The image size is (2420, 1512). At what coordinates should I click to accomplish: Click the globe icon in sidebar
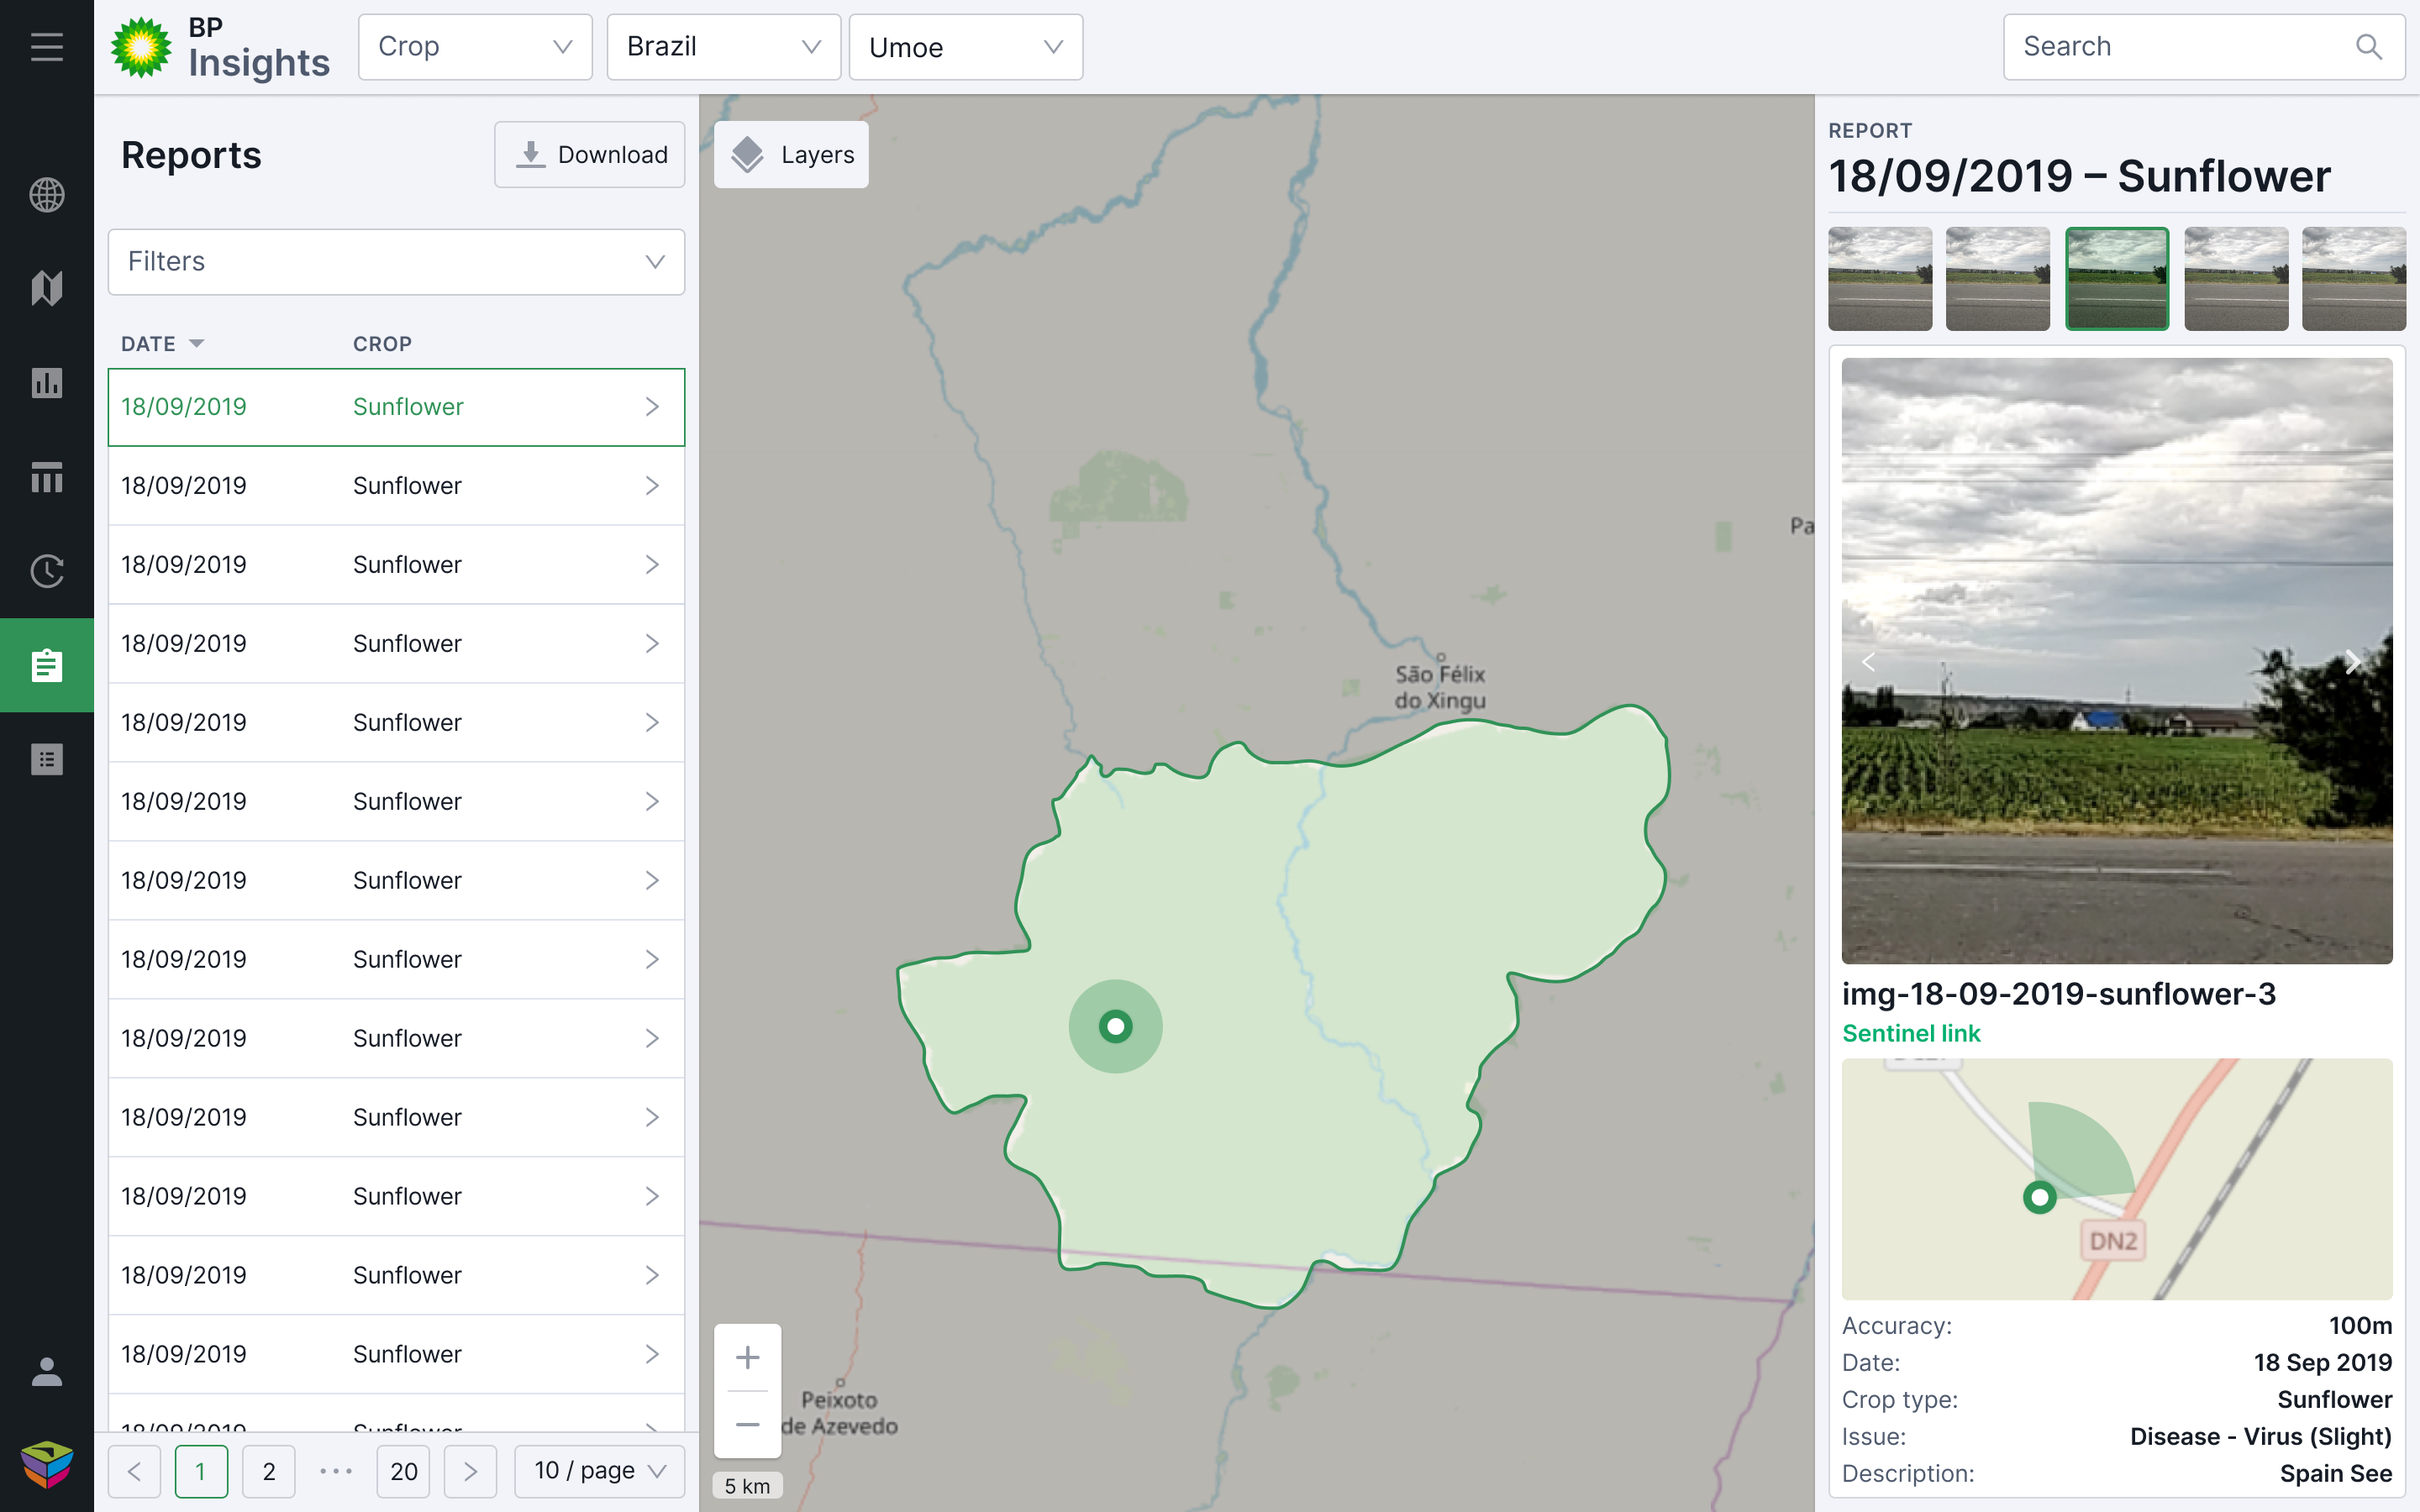(47, 195)
